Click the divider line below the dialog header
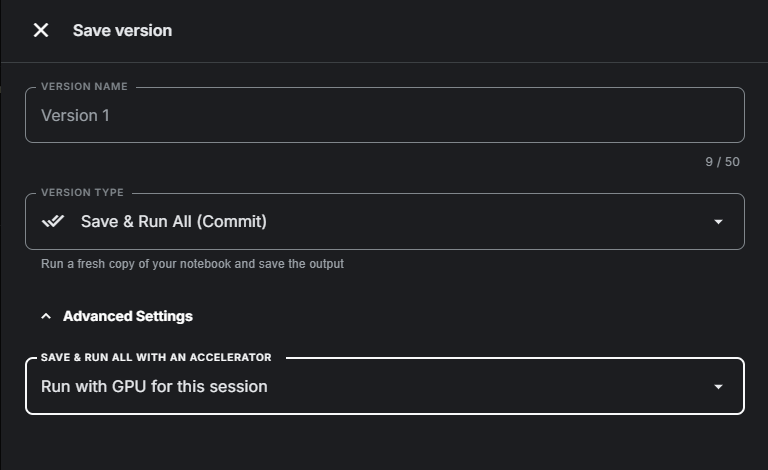Image resolution: width=768 pixels, height=470 pixels. (384, 62)
